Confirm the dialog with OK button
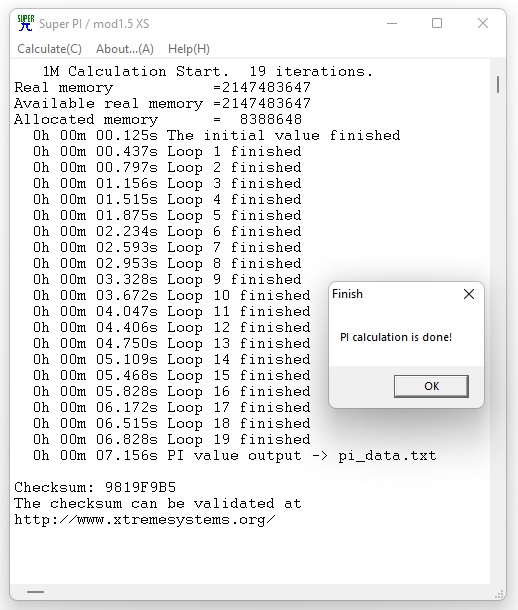 (431, 386)
